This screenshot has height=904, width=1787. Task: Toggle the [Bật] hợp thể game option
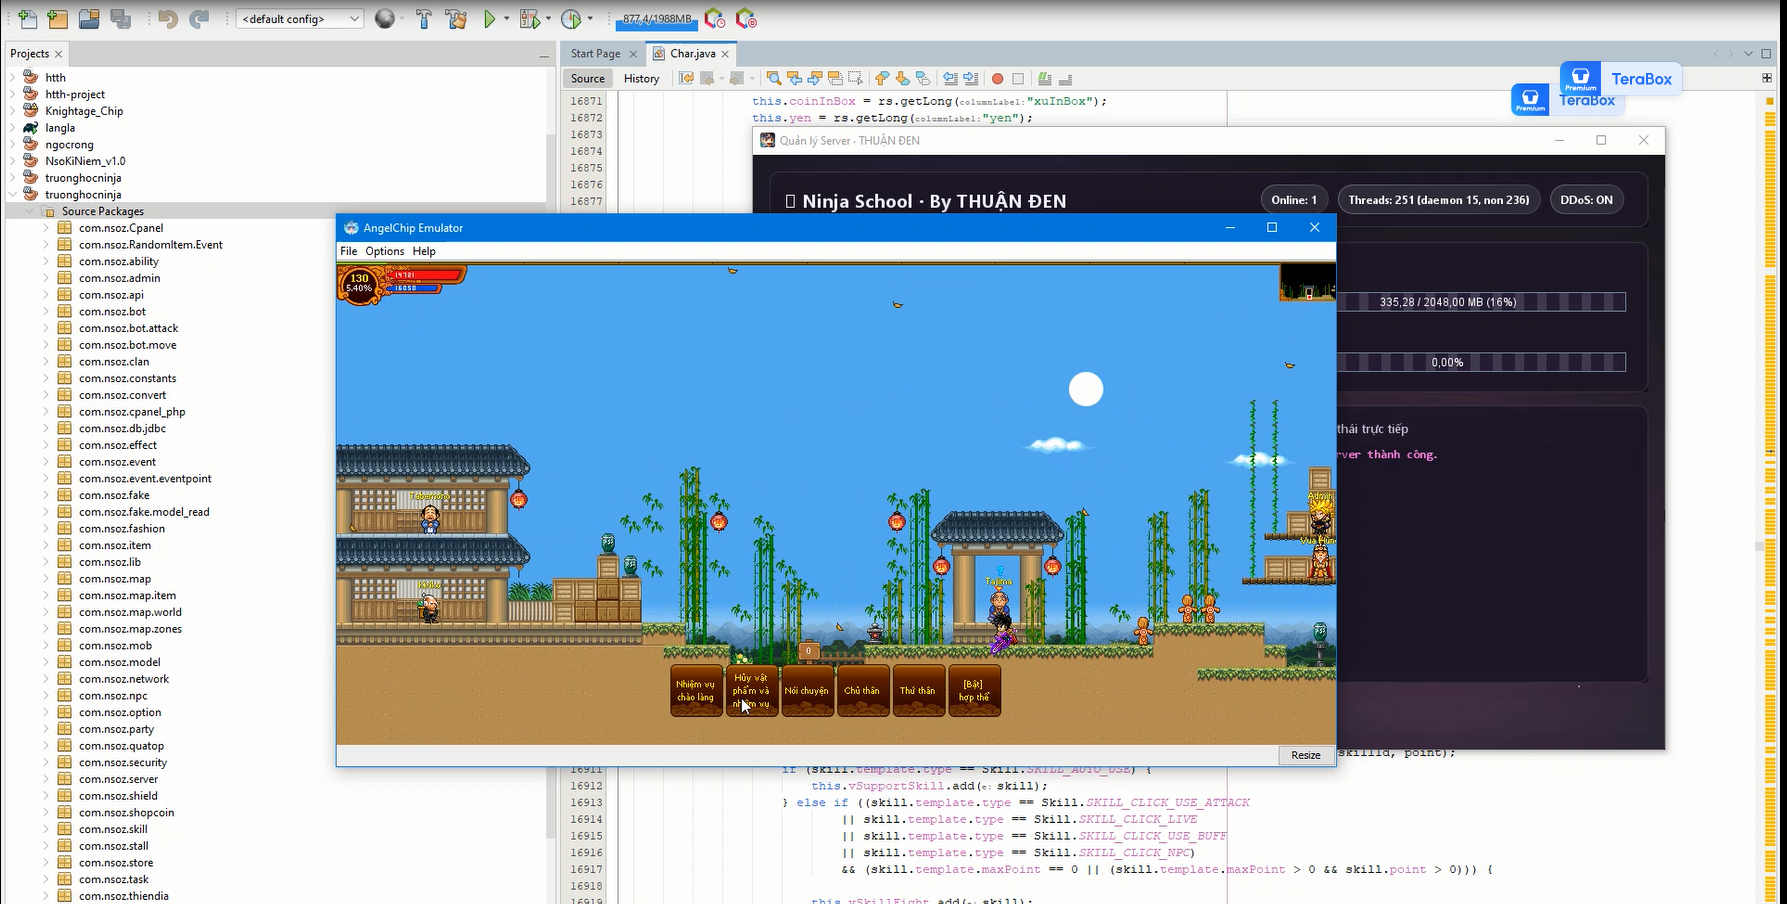click(974, 691)
